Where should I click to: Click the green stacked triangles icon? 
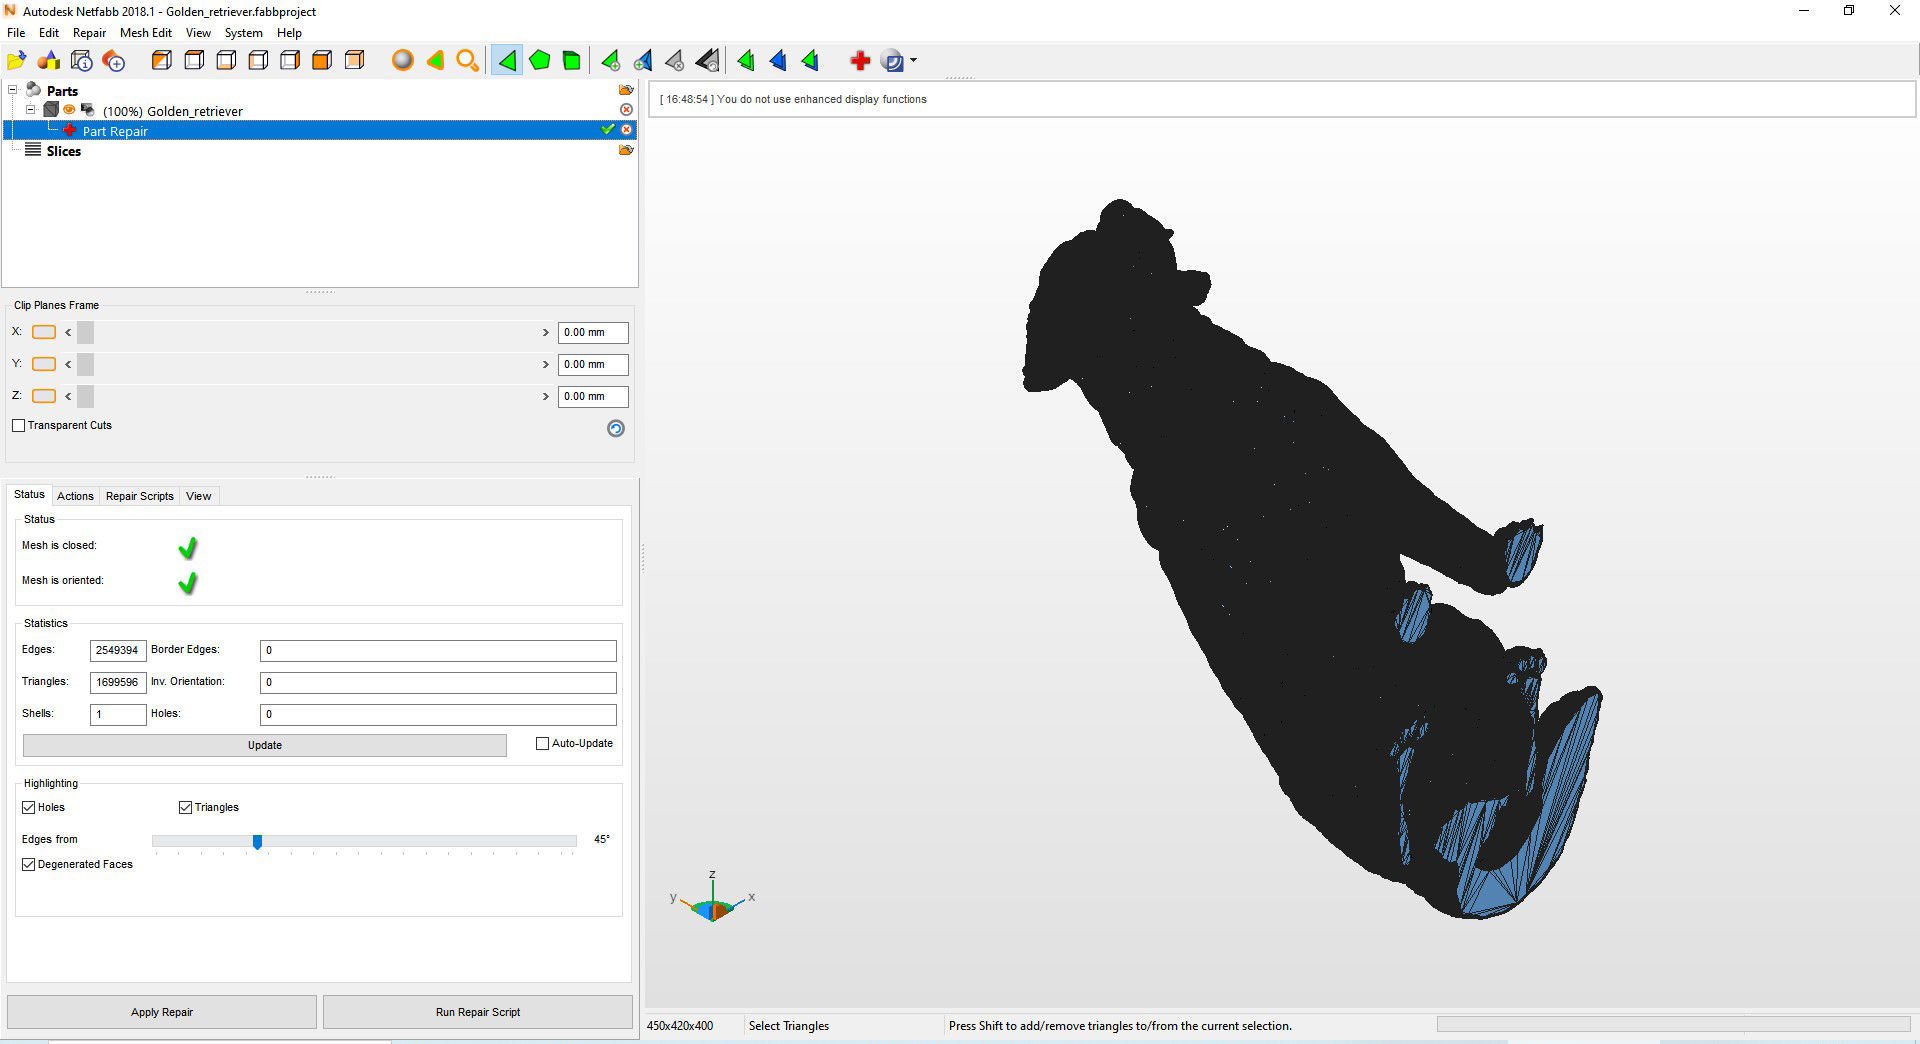pos(746,61)
